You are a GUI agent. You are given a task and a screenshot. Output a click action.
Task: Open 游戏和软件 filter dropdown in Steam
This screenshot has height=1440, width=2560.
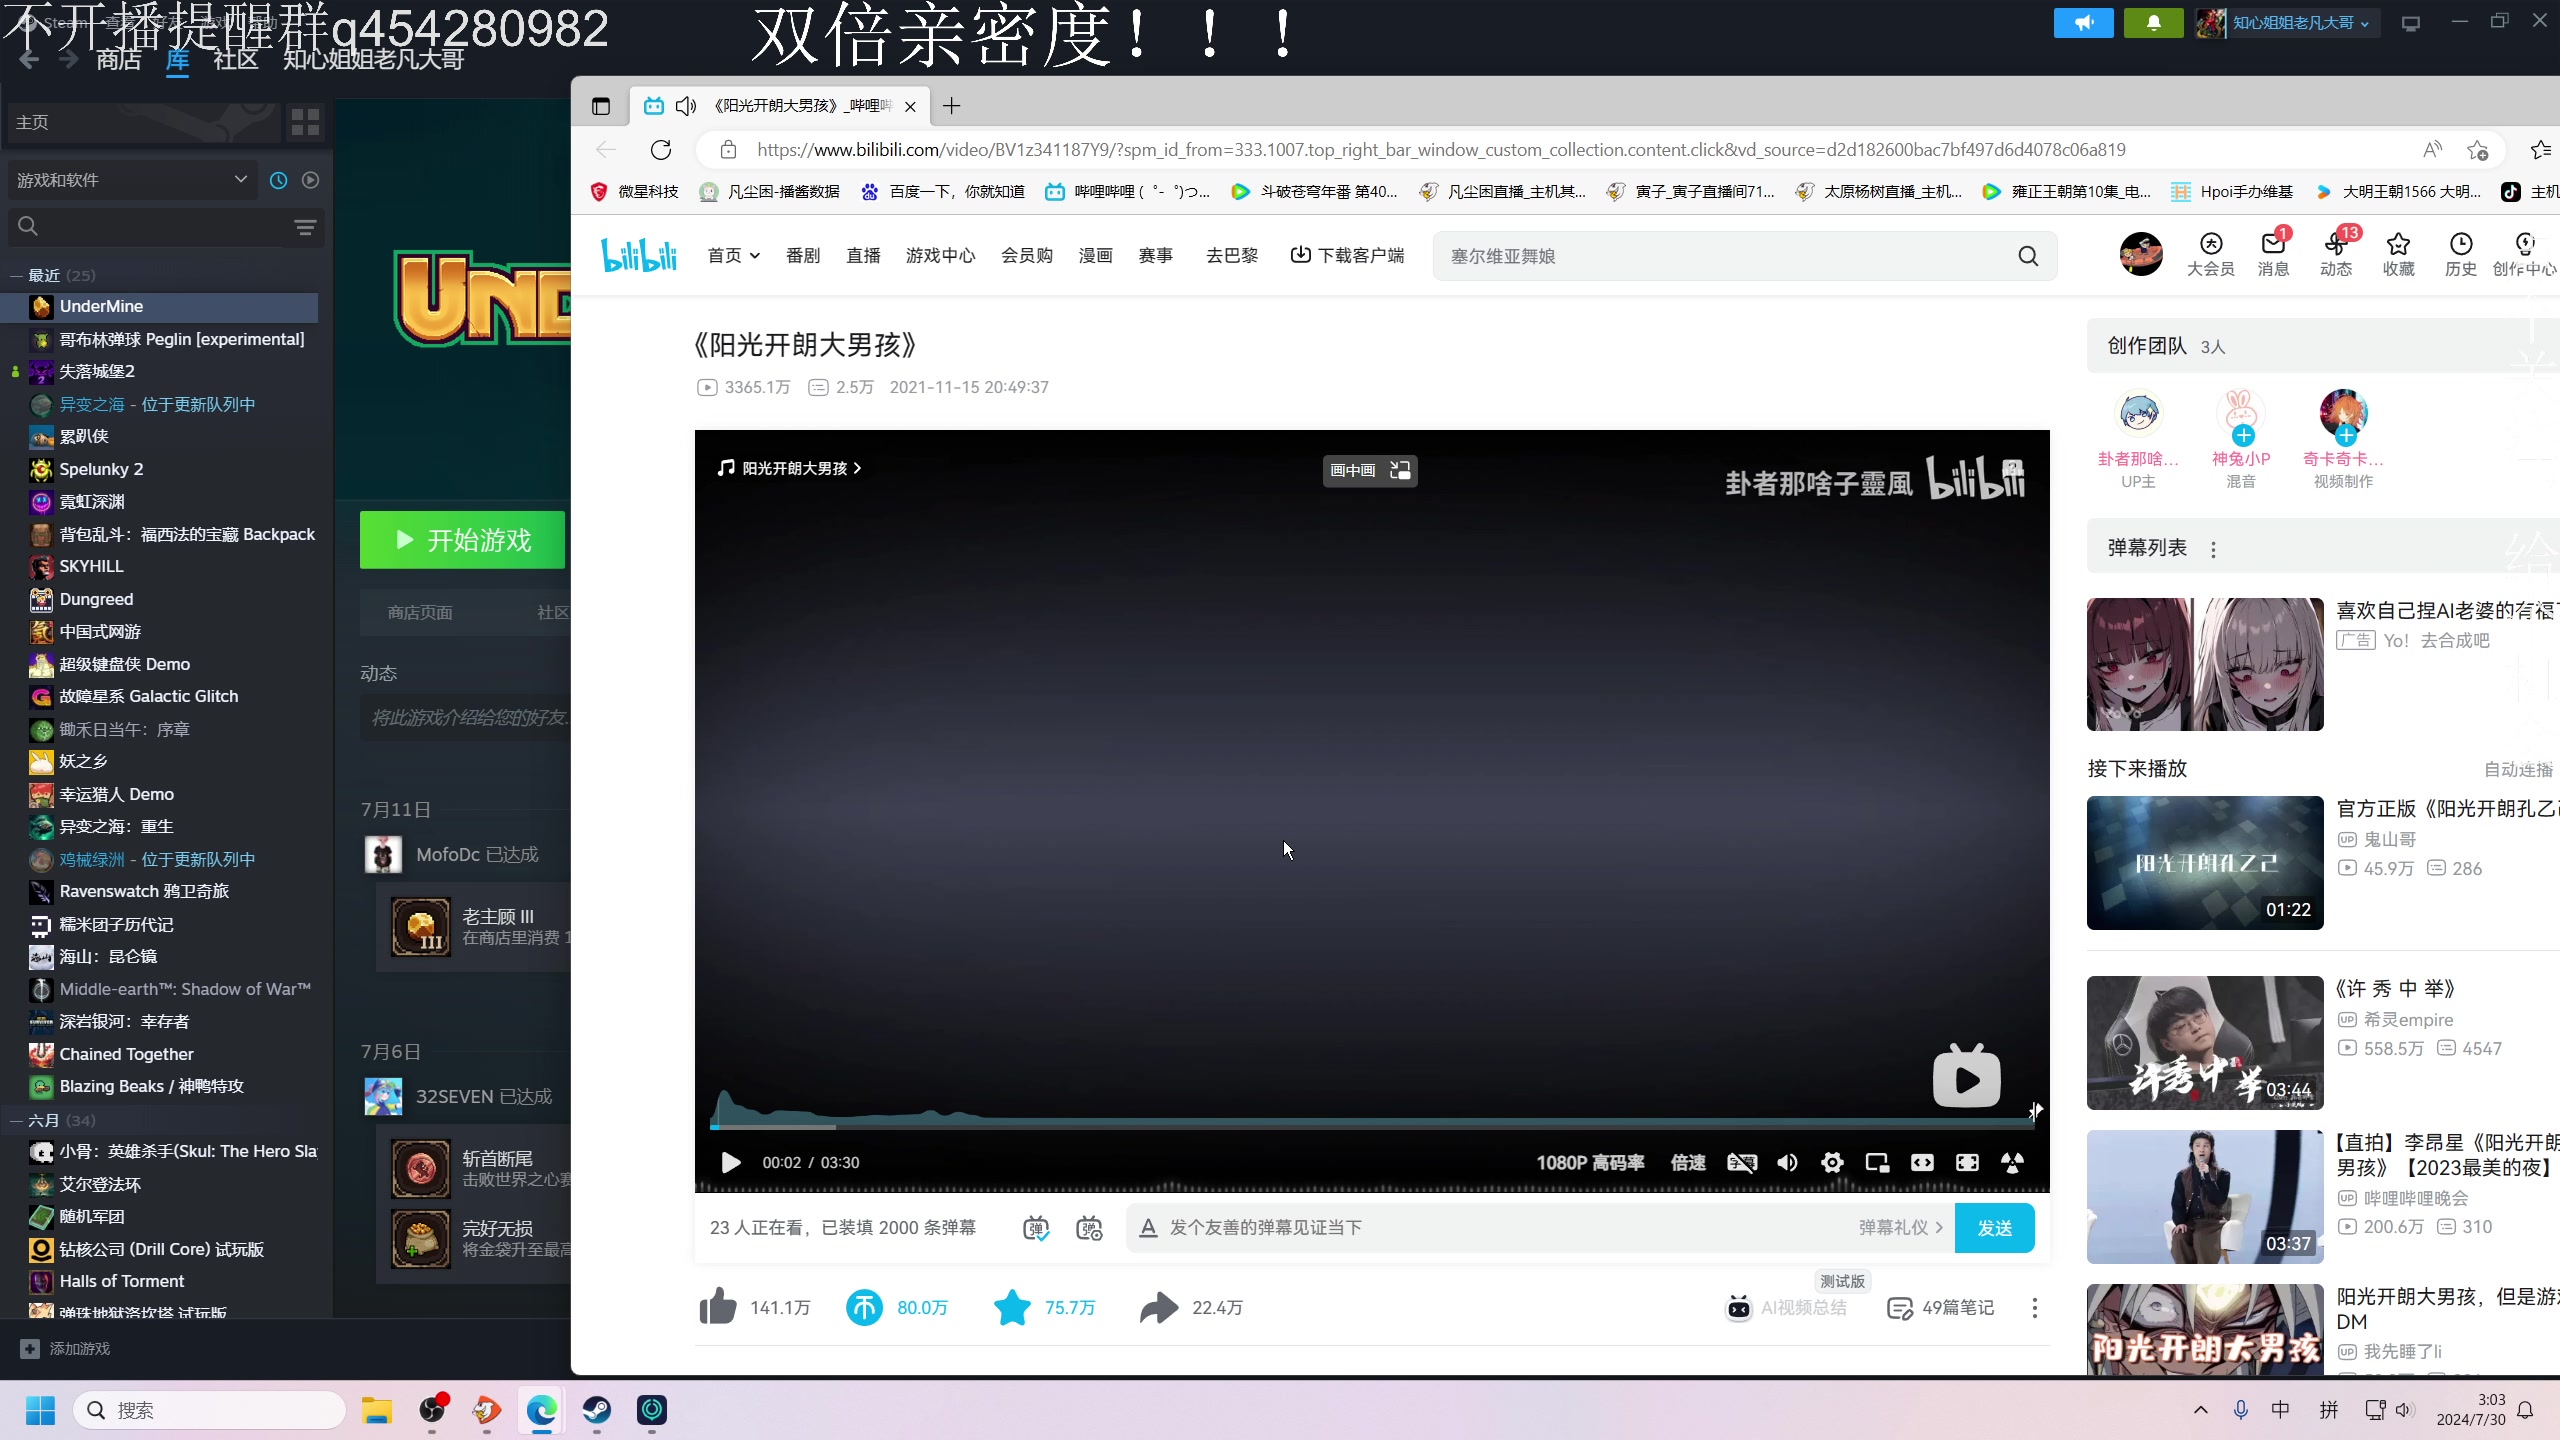pyautogui.click(x=131, y=180)
